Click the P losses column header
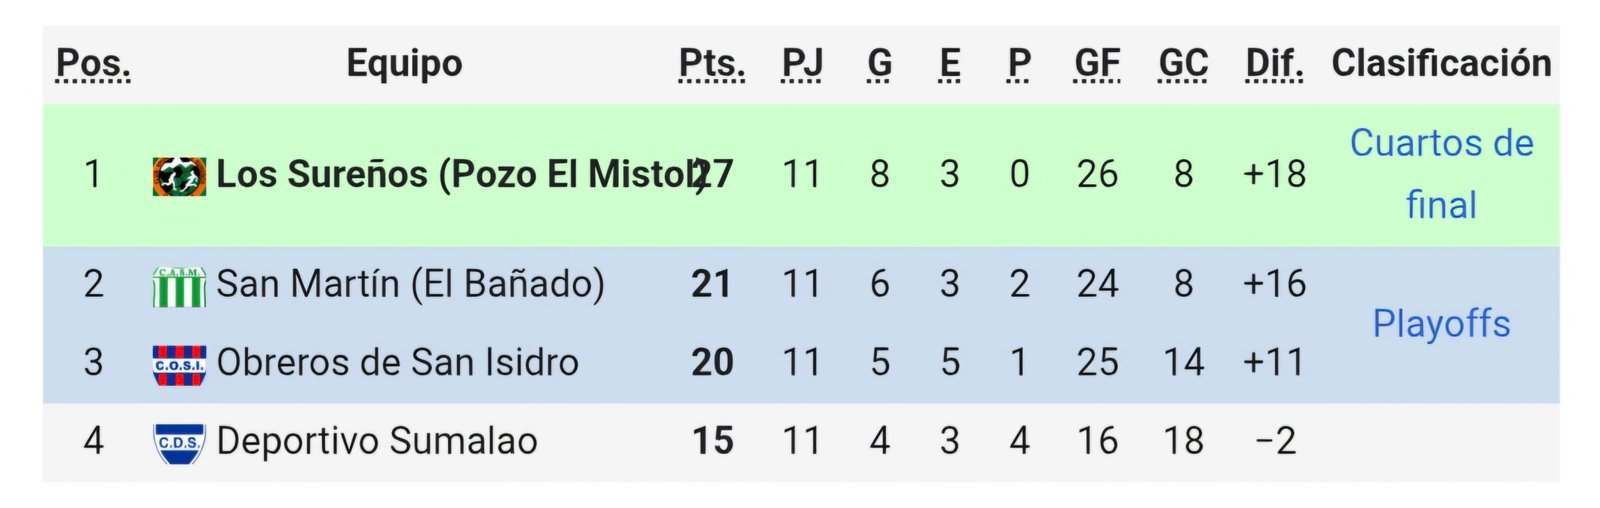 coord(1019,64)
